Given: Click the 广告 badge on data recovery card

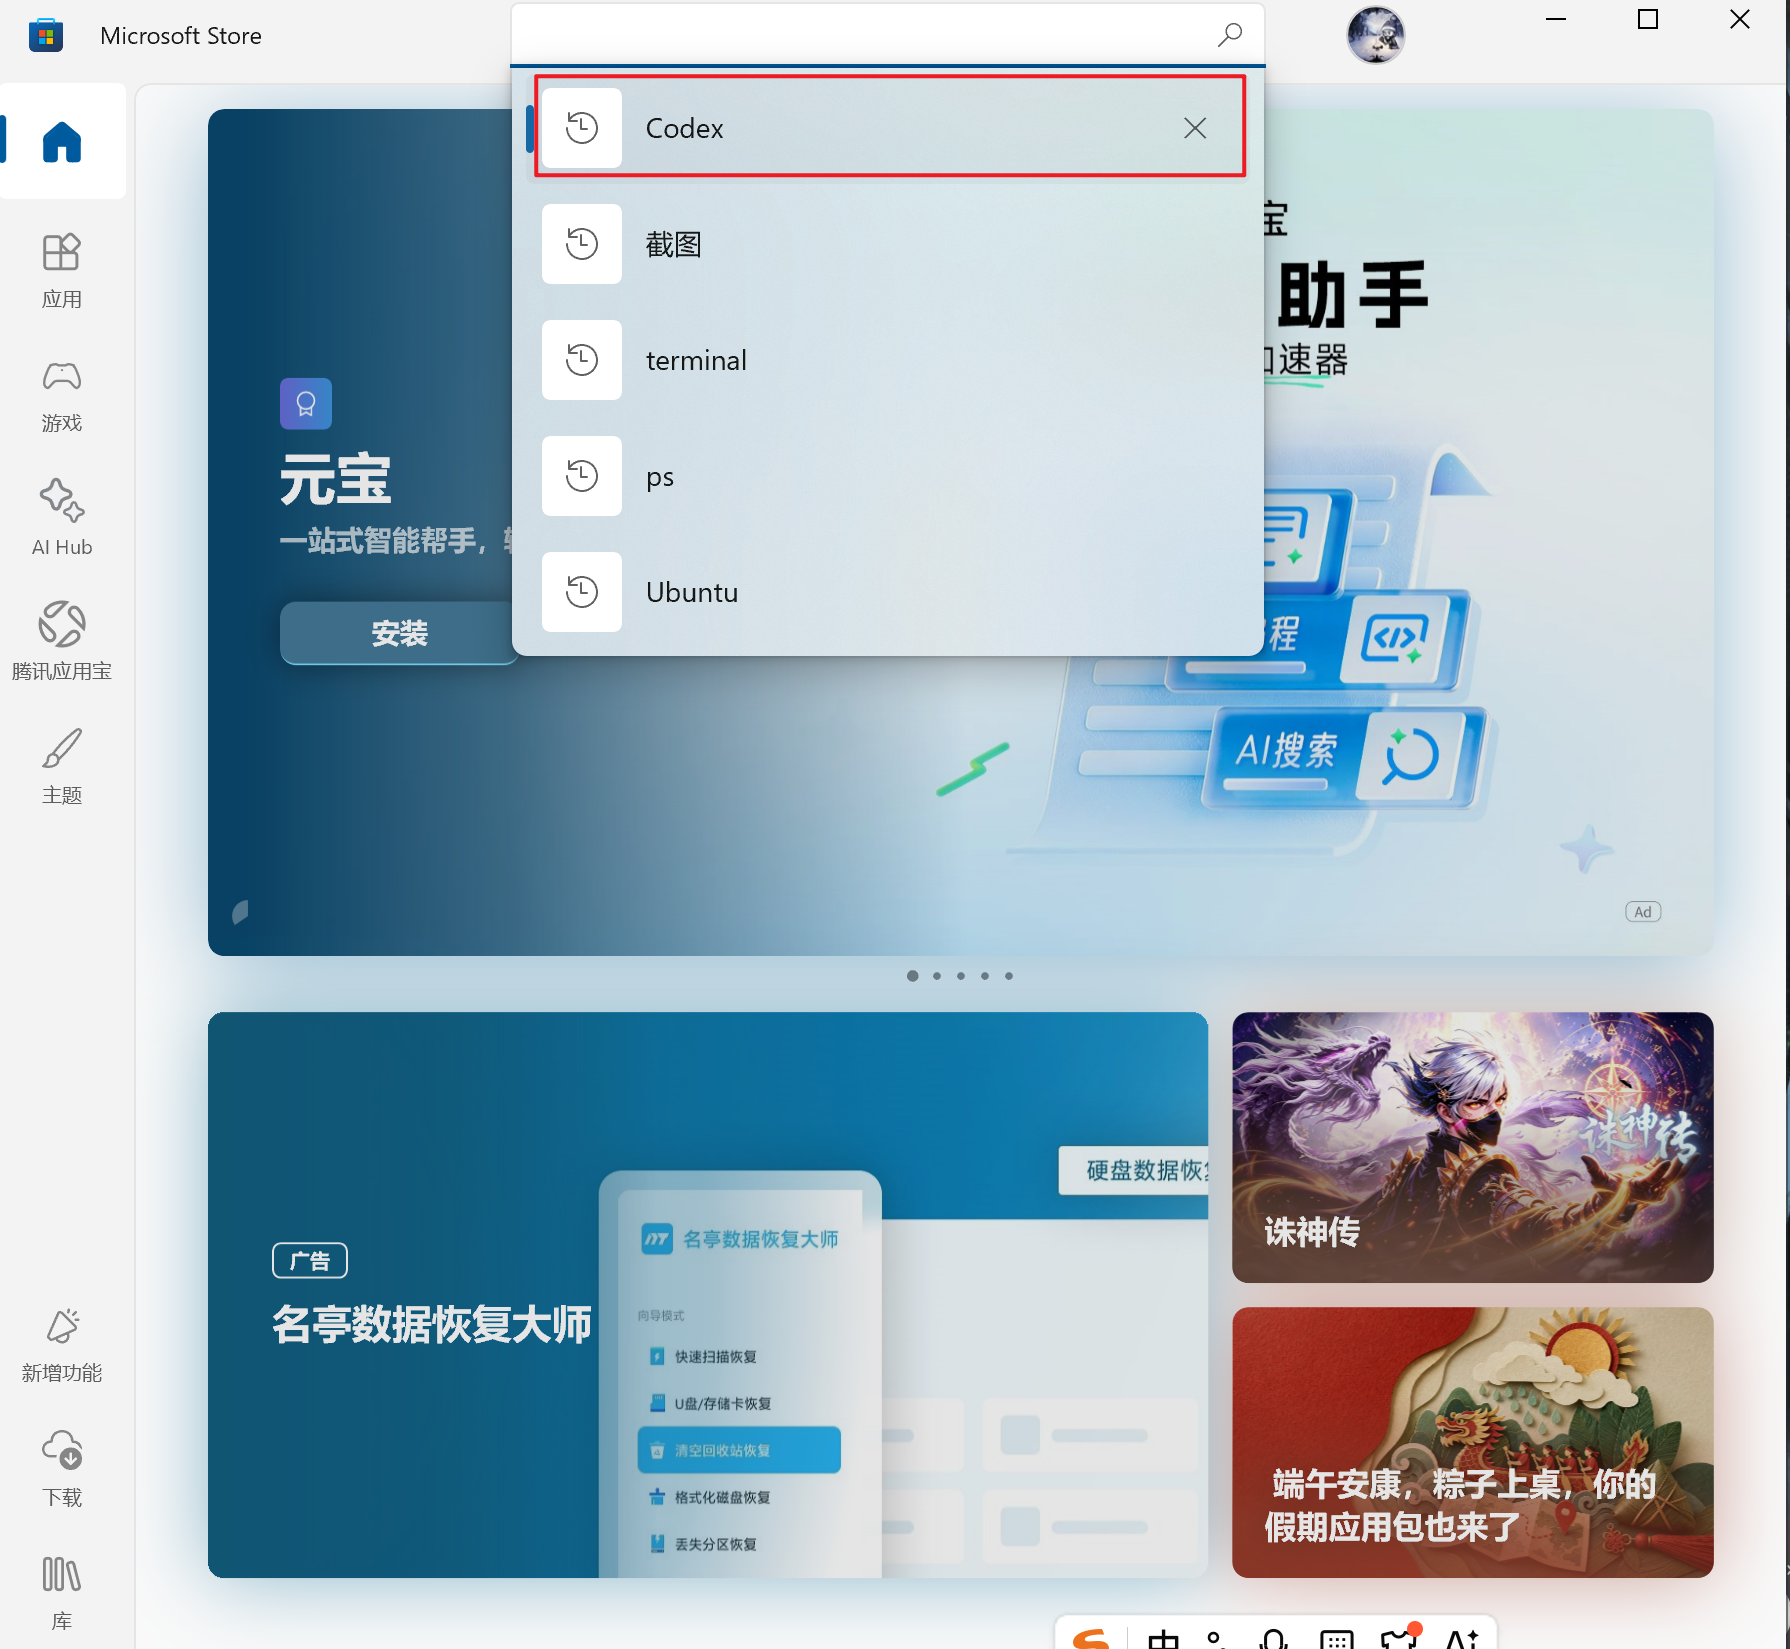Looking at the screenshot, I should [x=310, y=1261].
